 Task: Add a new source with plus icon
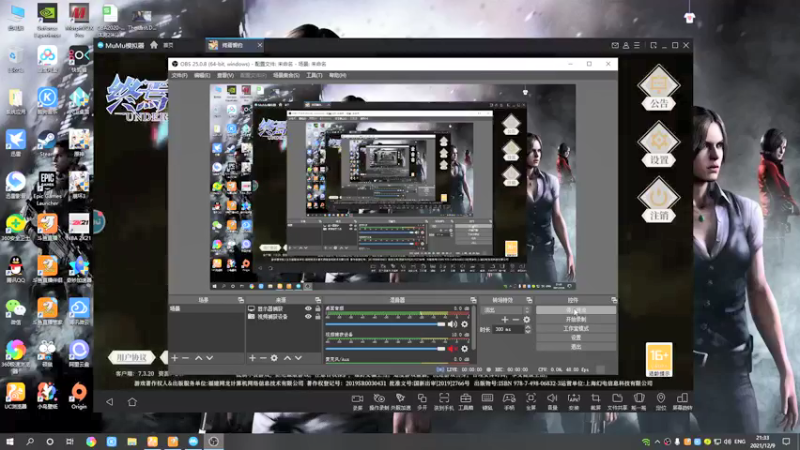tap(252, 358)
